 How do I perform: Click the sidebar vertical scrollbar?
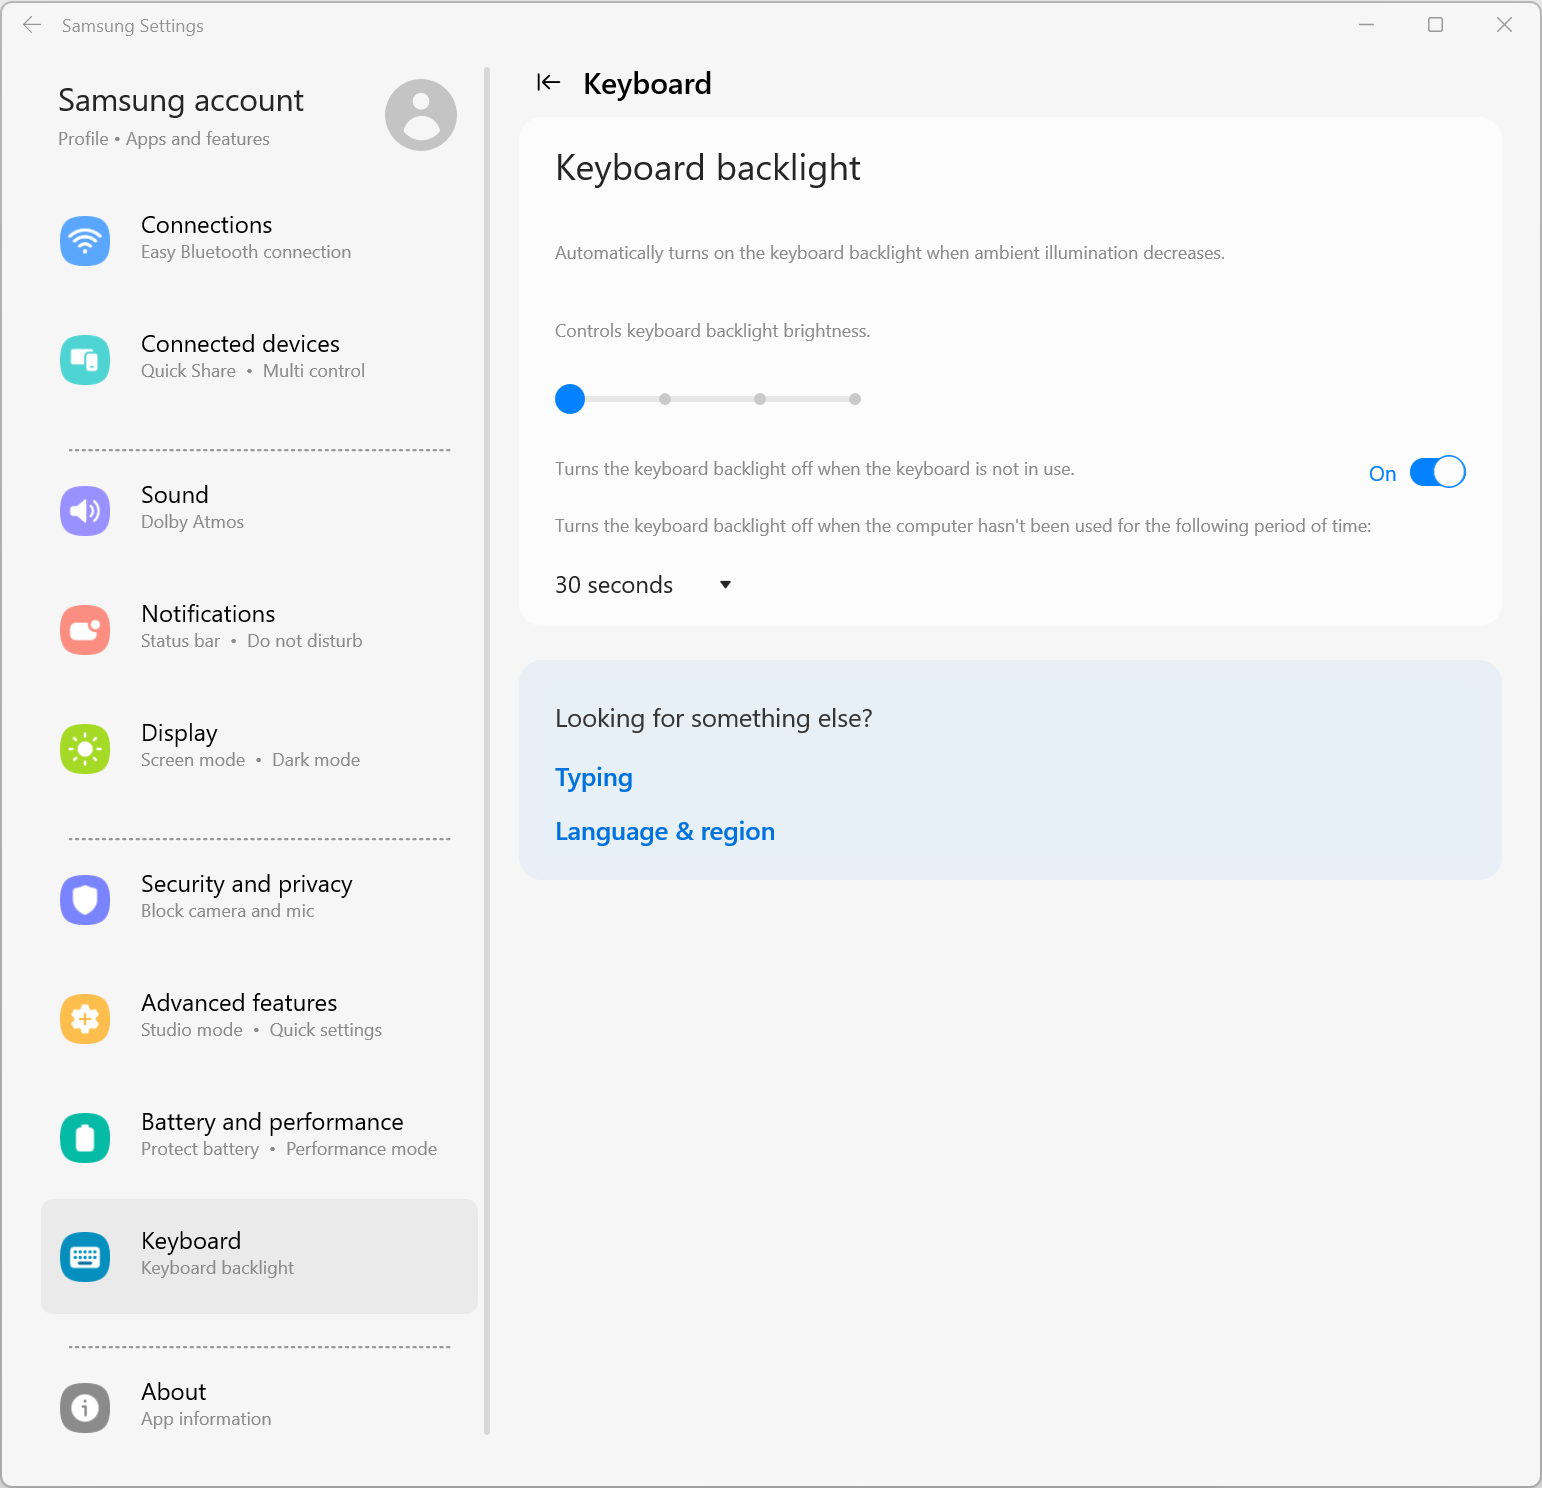(487, 750)
